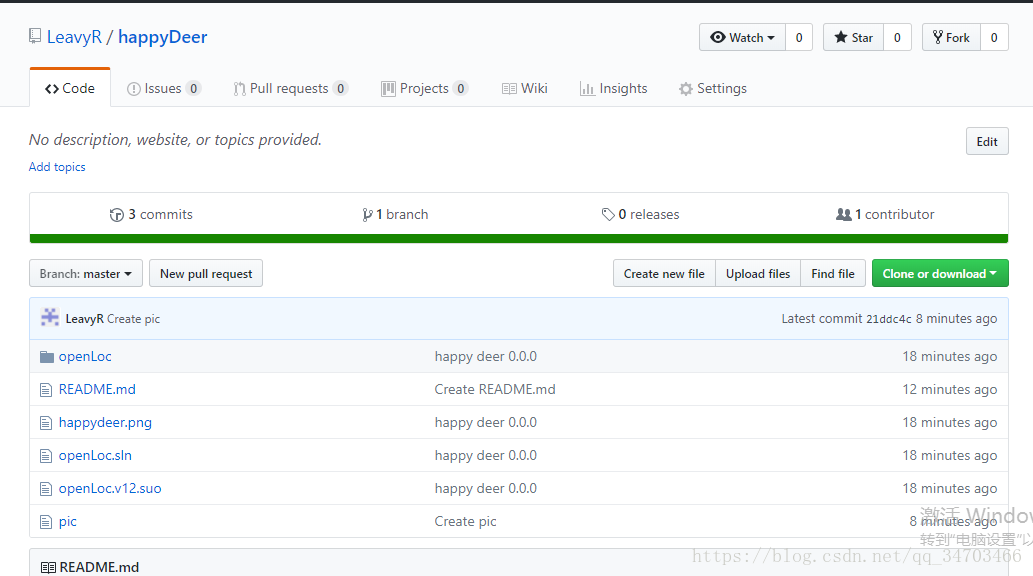Click the latest commit hash 21ddc4c

coord(889,319)
